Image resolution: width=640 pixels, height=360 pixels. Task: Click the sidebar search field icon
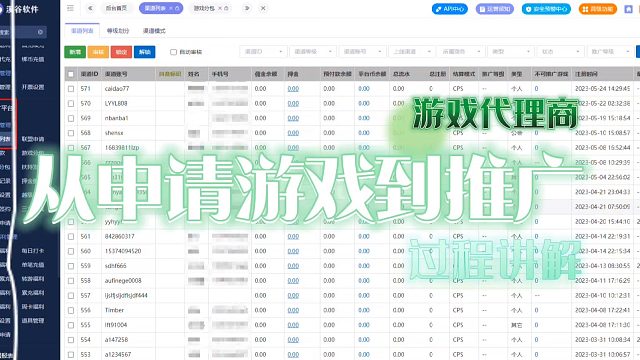40,32
